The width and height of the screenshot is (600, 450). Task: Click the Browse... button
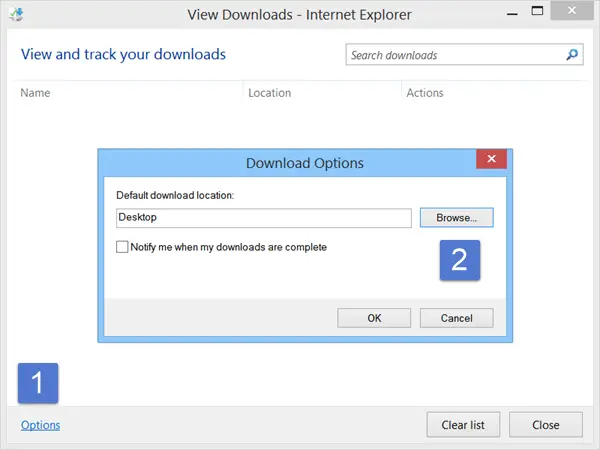coord(457,218)
